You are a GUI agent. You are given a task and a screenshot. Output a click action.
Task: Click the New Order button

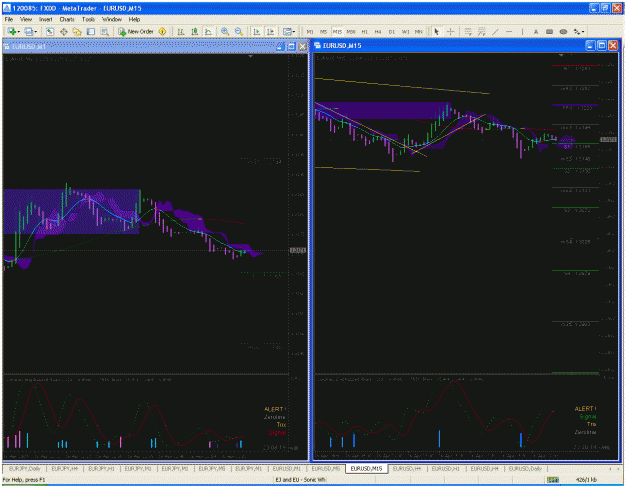[136, 31]
